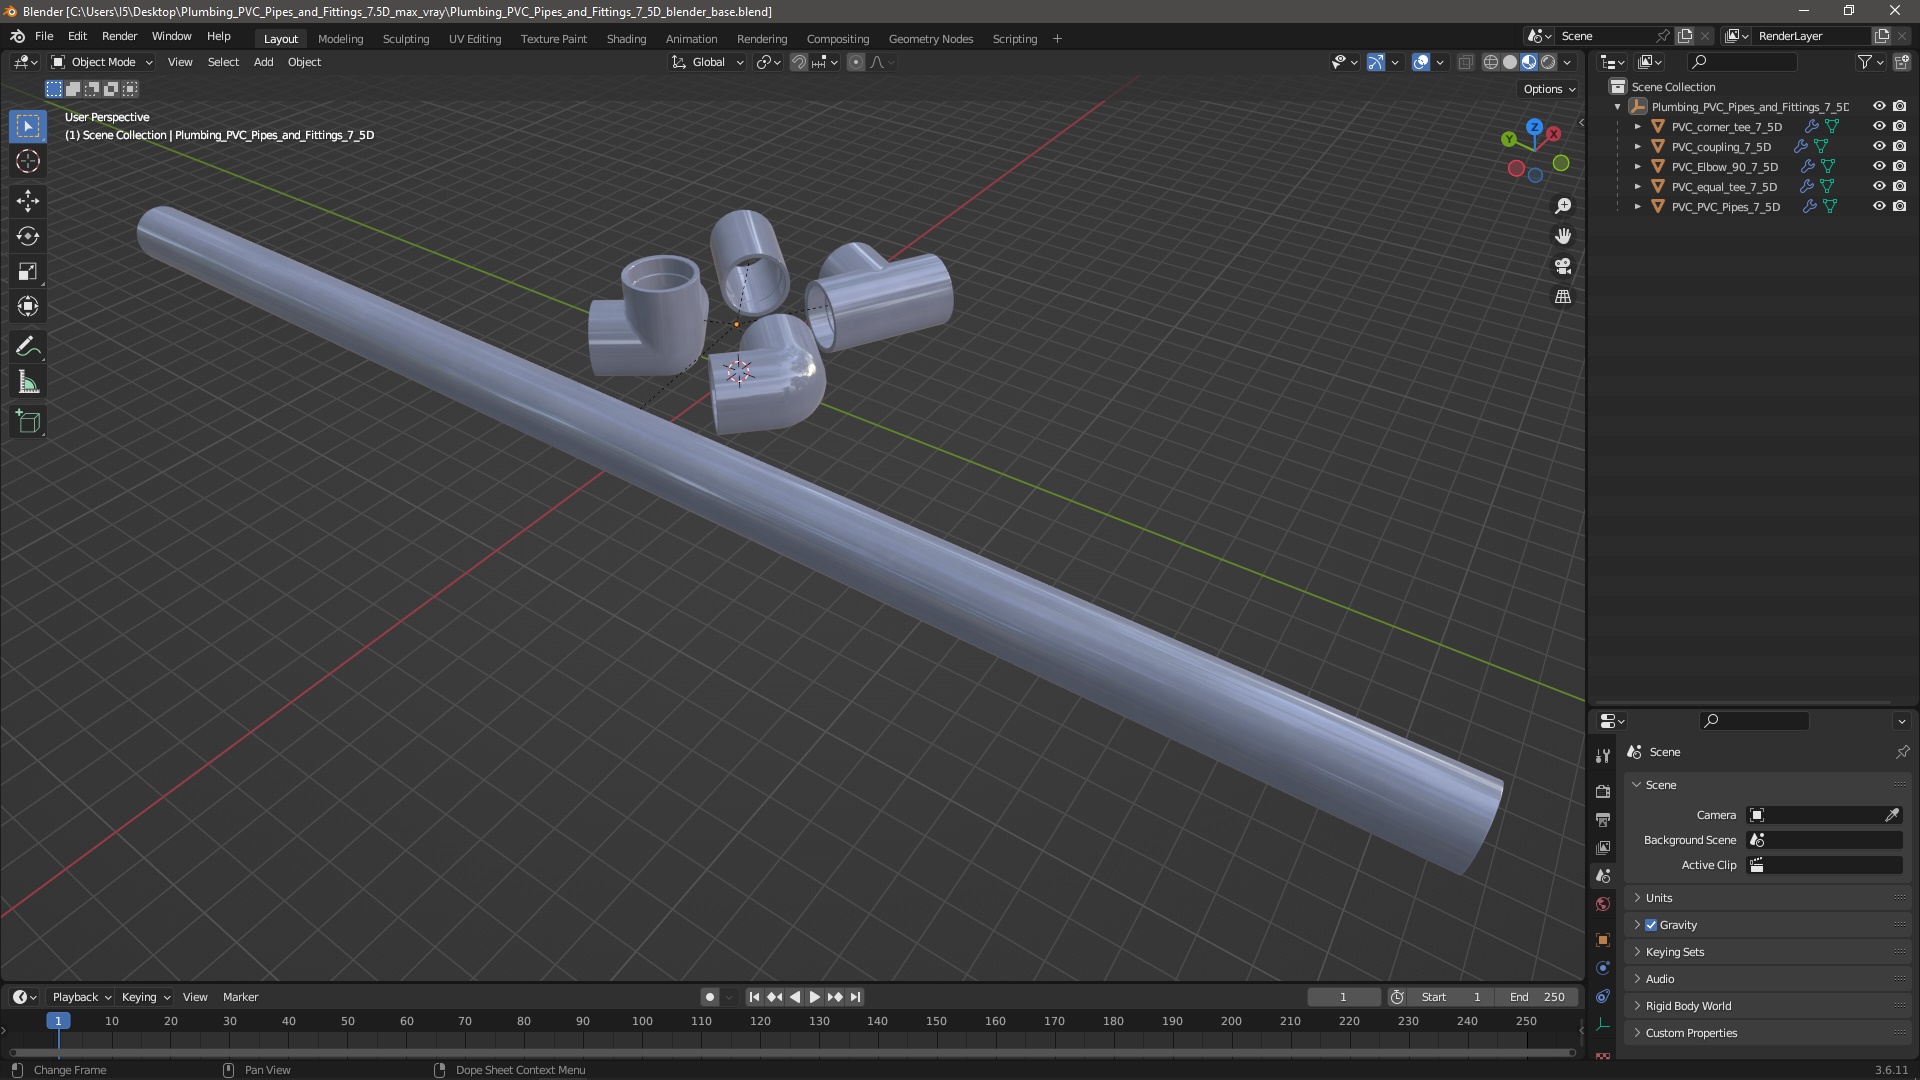1920x1080 pixels.
Task: Disable PVC_Elbow_90_7_5D in renders
Action: [x=1899, y=167]
